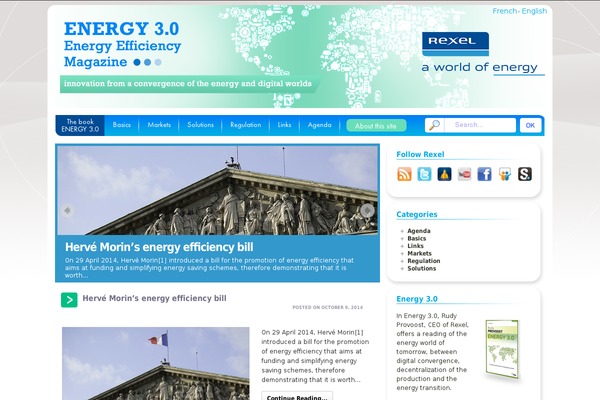This screenshot has height=400, width=600.
Task: Open the Regulation category in sidebar
Action: pyautogui.click(x=424, y=261)
